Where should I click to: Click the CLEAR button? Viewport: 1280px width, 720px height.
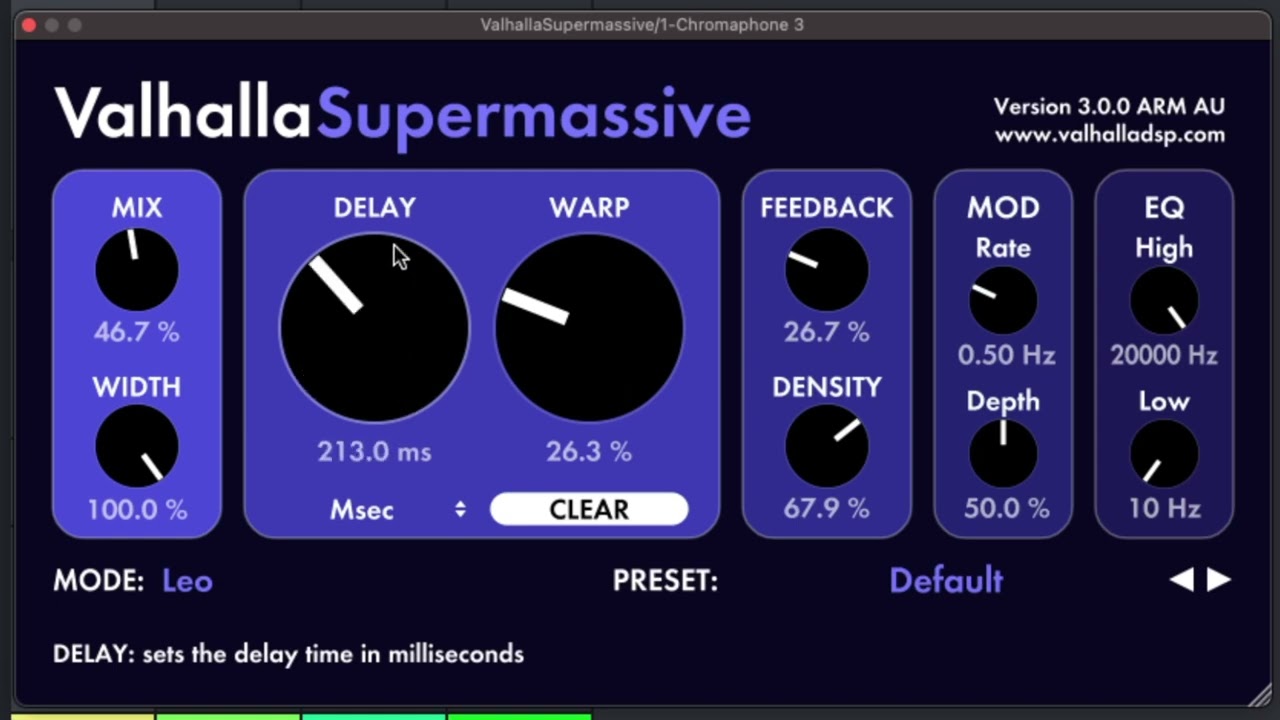[589, 509]
